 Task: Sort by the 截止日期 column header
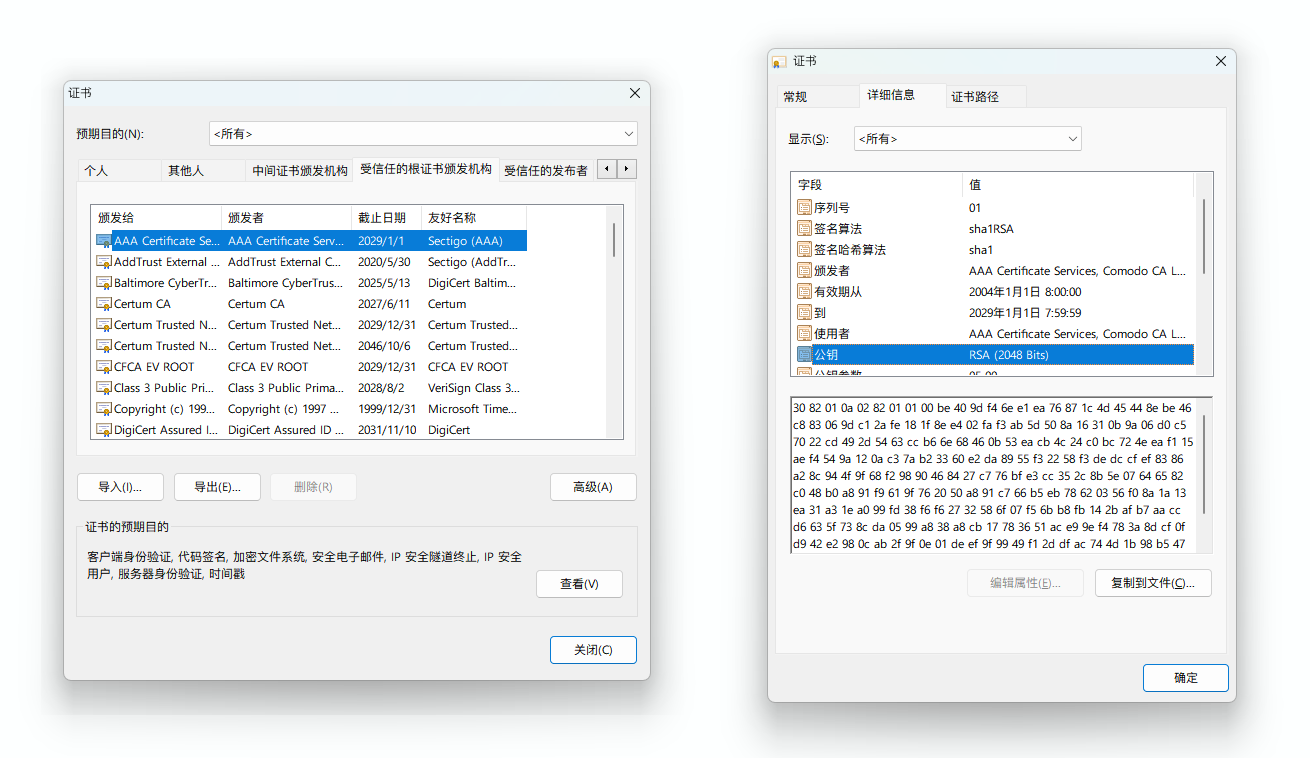(x=386, y=217)
